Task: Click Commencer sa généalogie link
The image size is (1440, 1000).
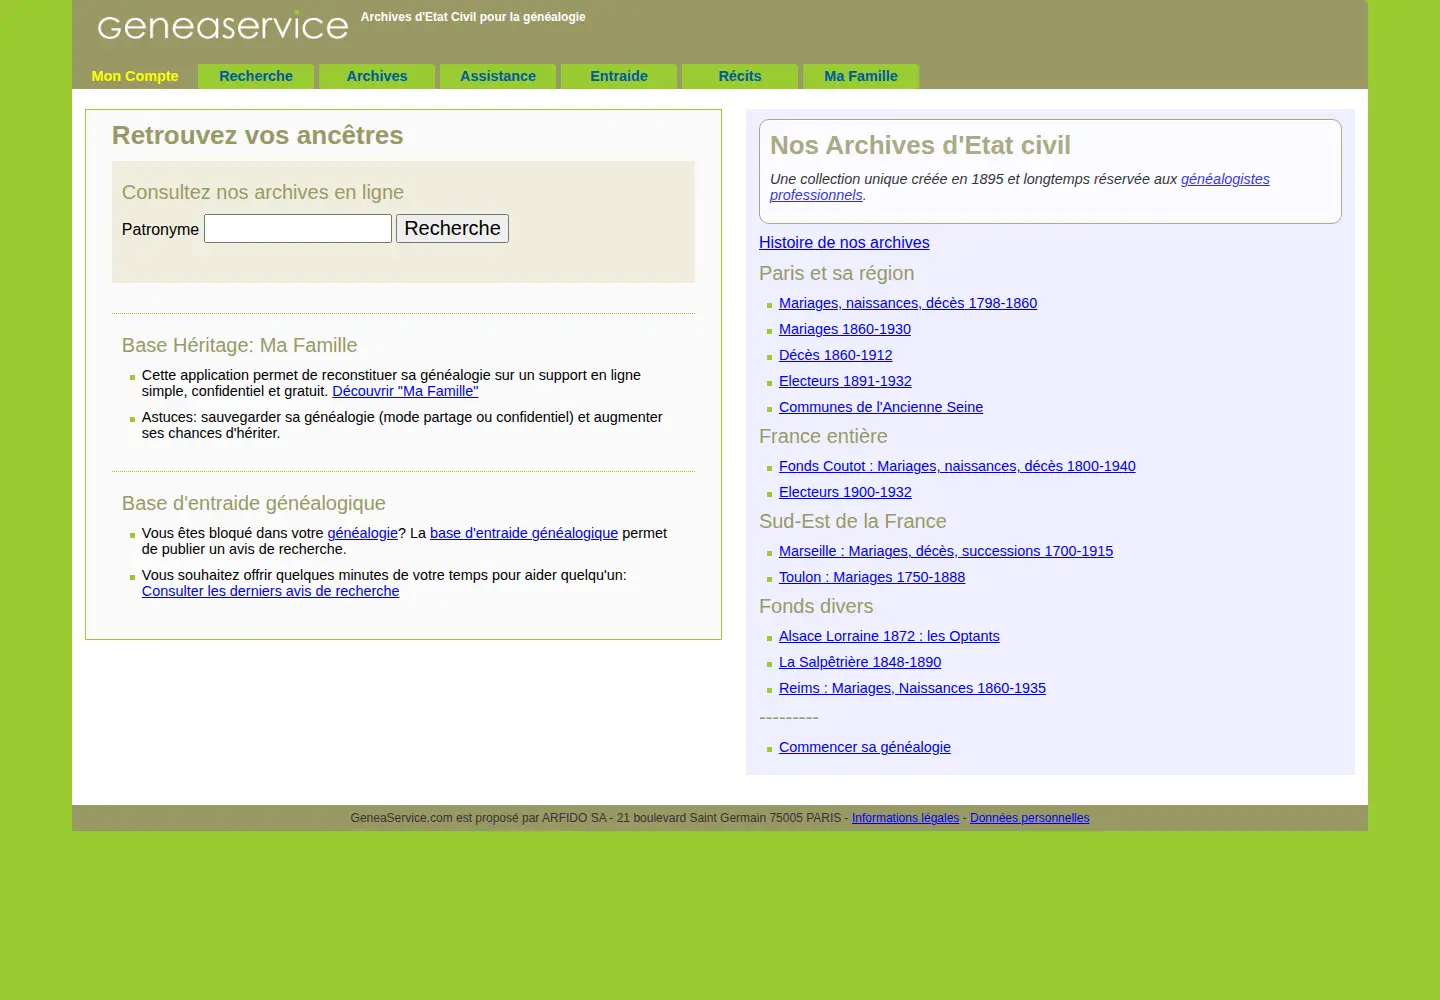Action: 865,747
